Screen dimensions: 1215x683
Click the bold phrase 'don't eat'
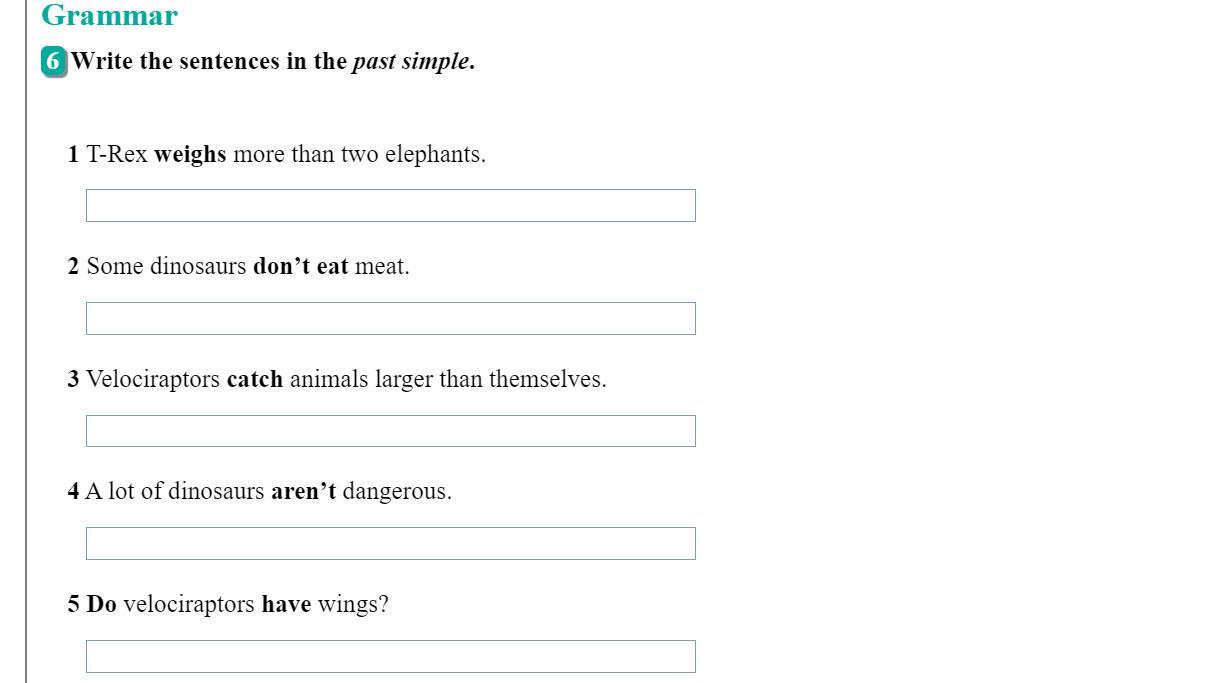click(x=300, y=267)
